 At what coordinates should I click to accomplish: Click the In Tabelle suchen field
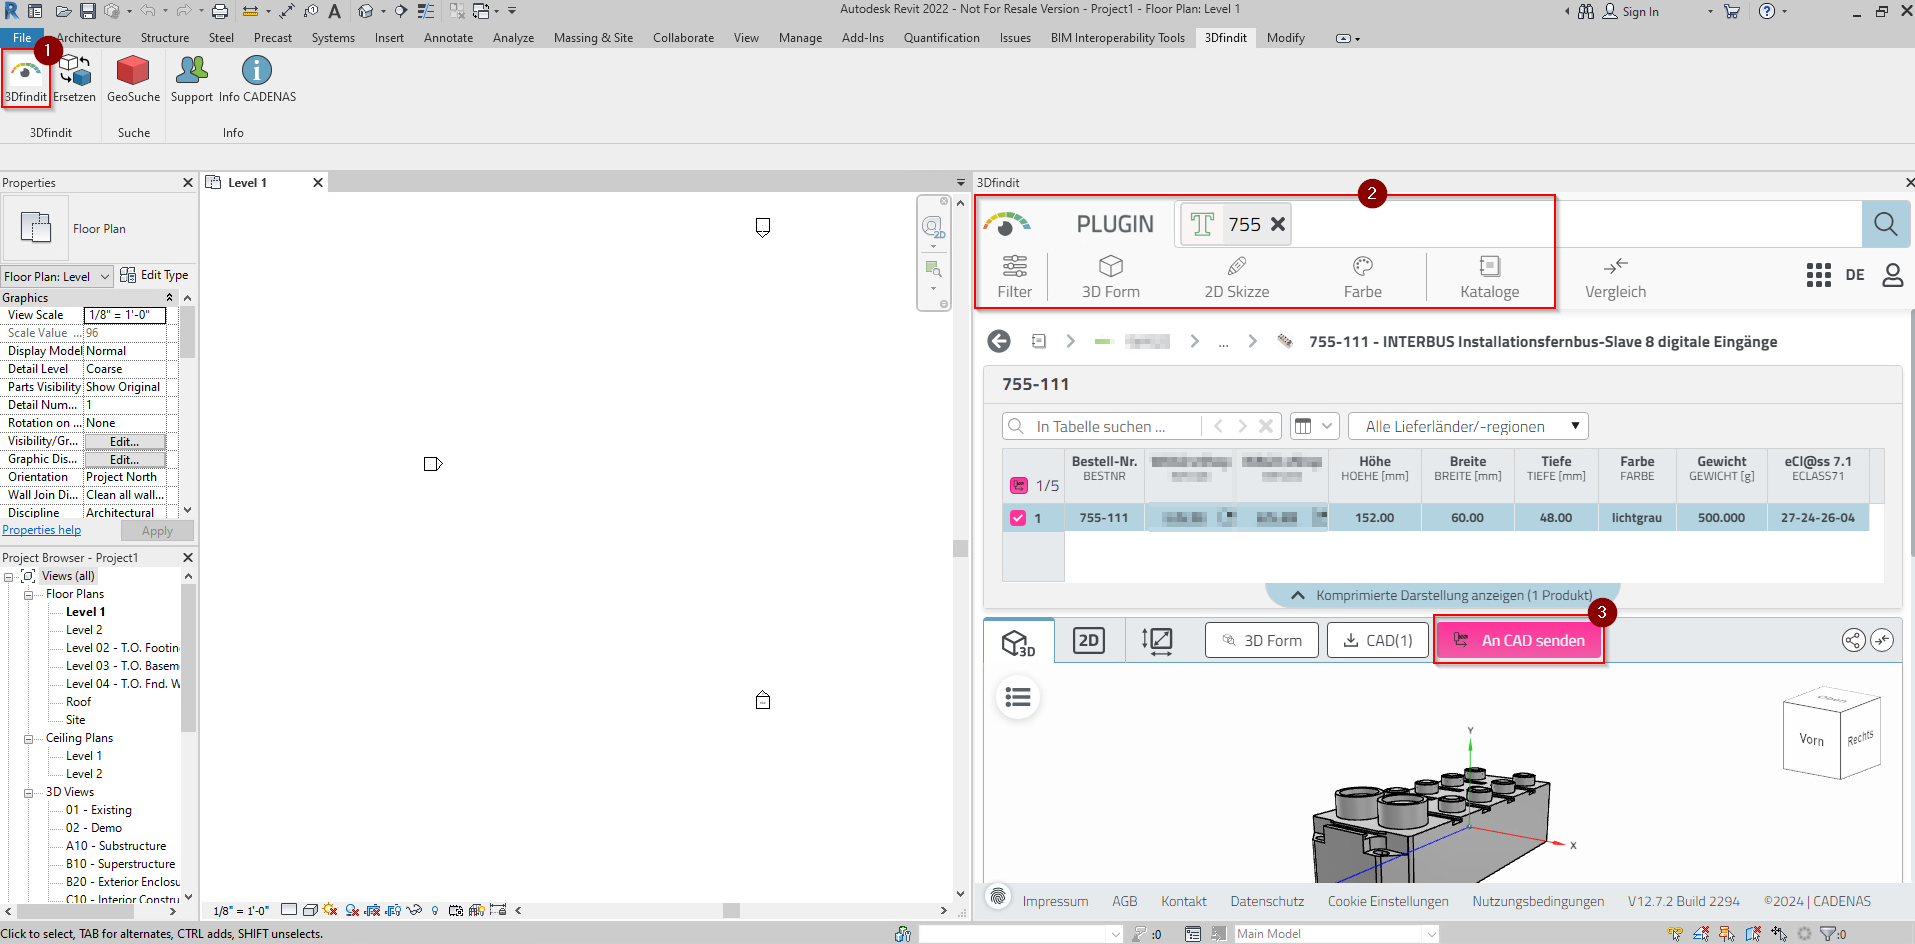pyautogui.click(x=1102, y=426)
